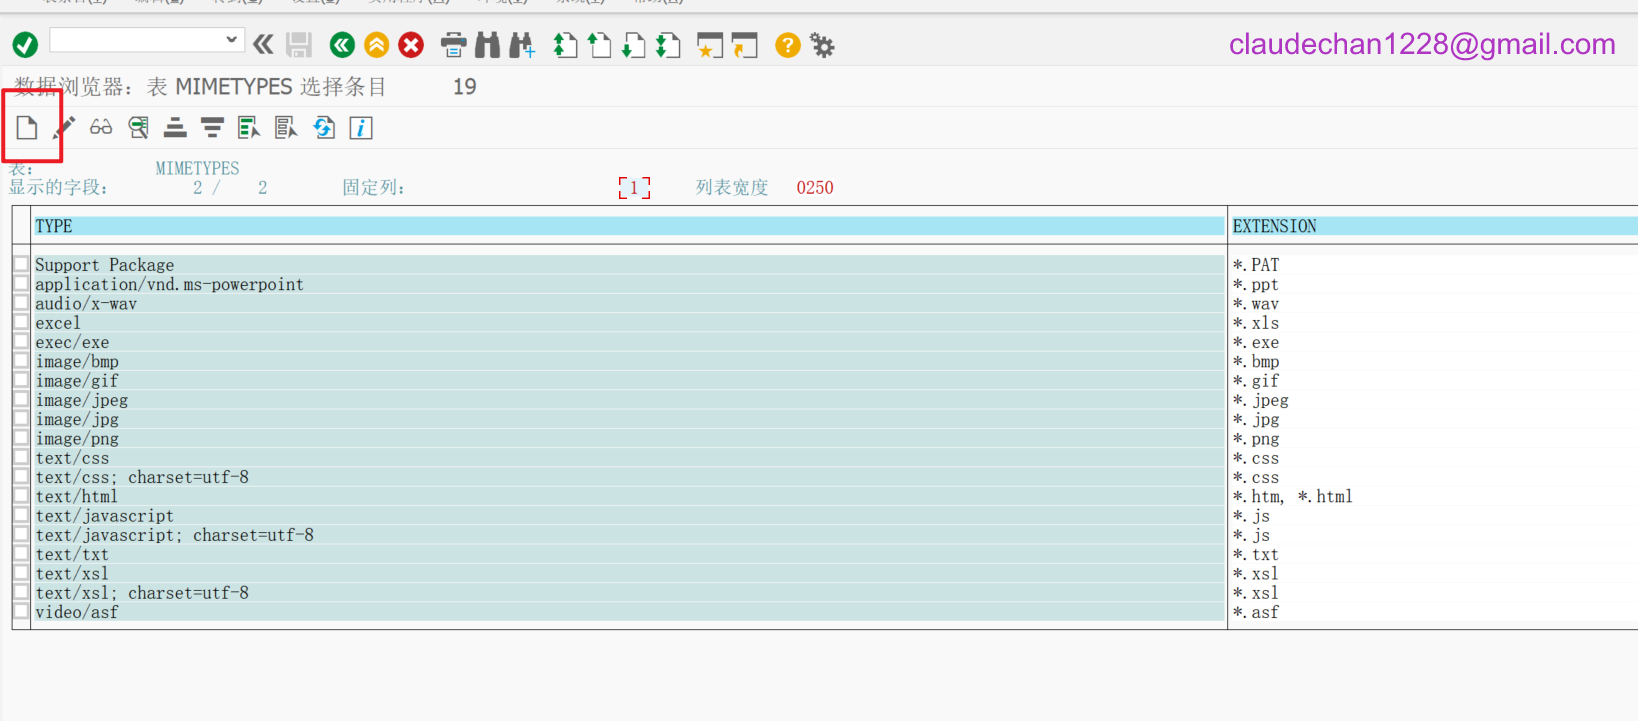Click the Sort descending icon

point(212,128)
